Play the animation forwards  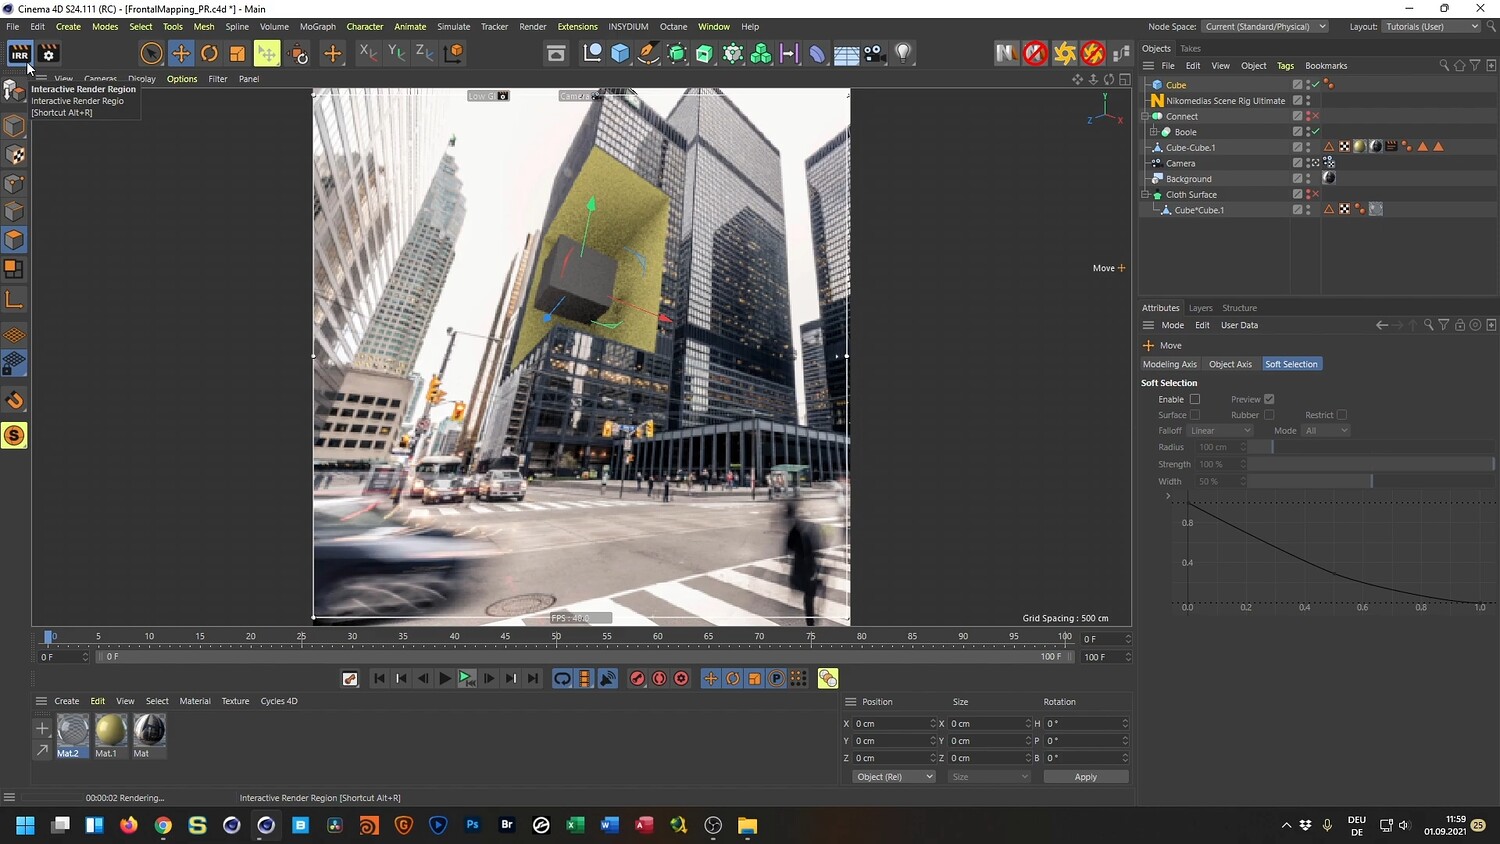point(444,678)
